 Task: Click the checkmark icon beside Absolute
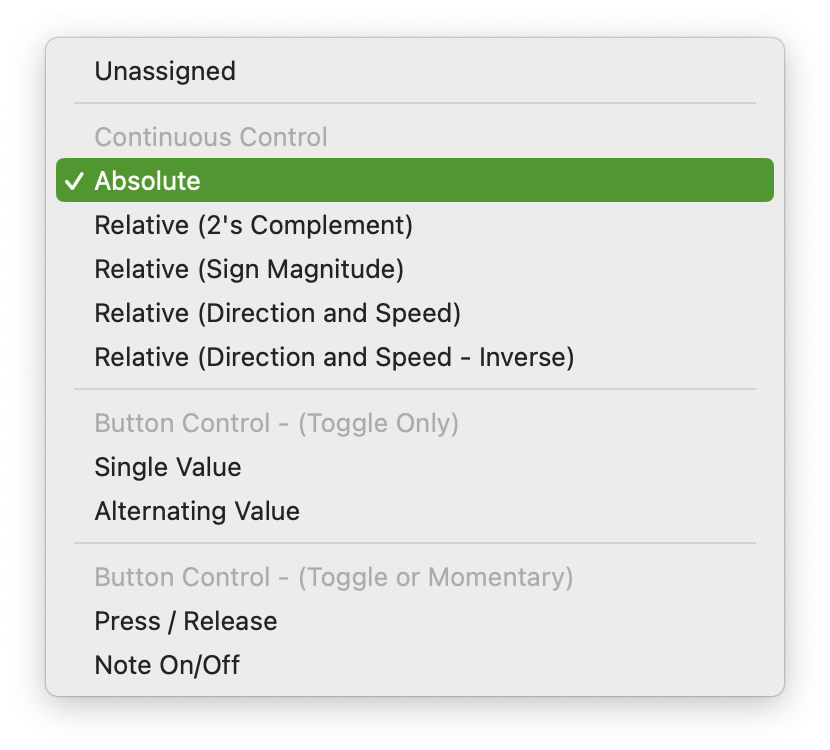click(74, 181)
